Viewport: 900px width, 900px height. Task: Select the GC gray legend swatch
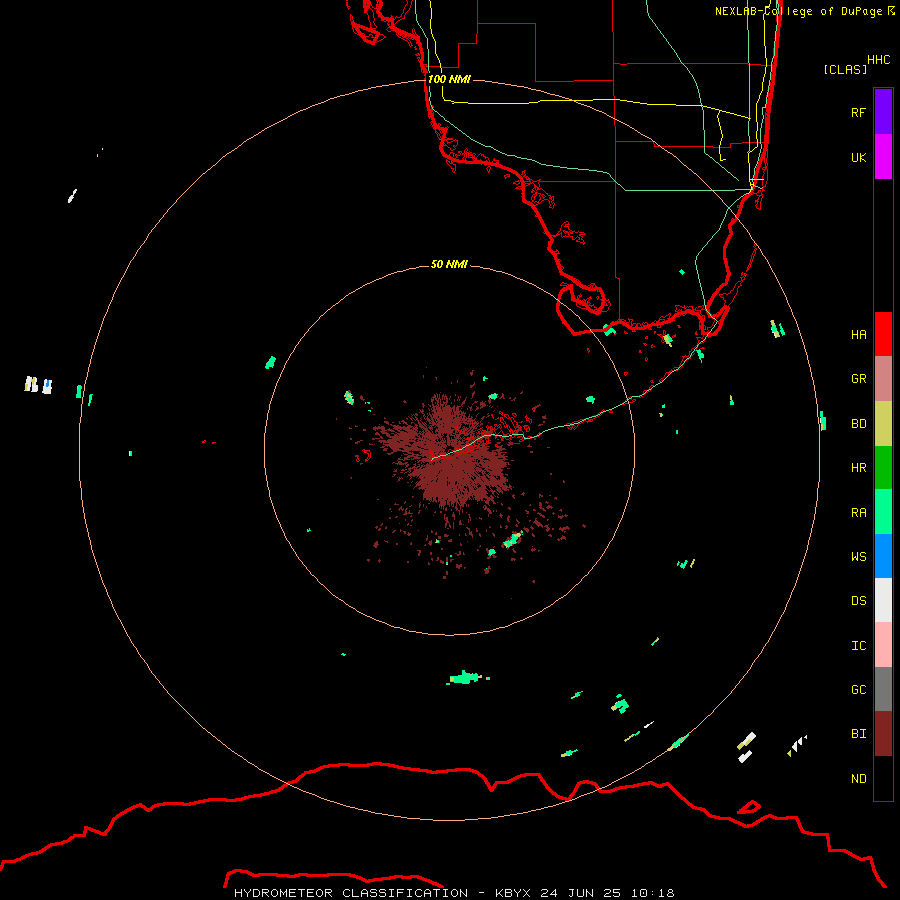point(883,689)
